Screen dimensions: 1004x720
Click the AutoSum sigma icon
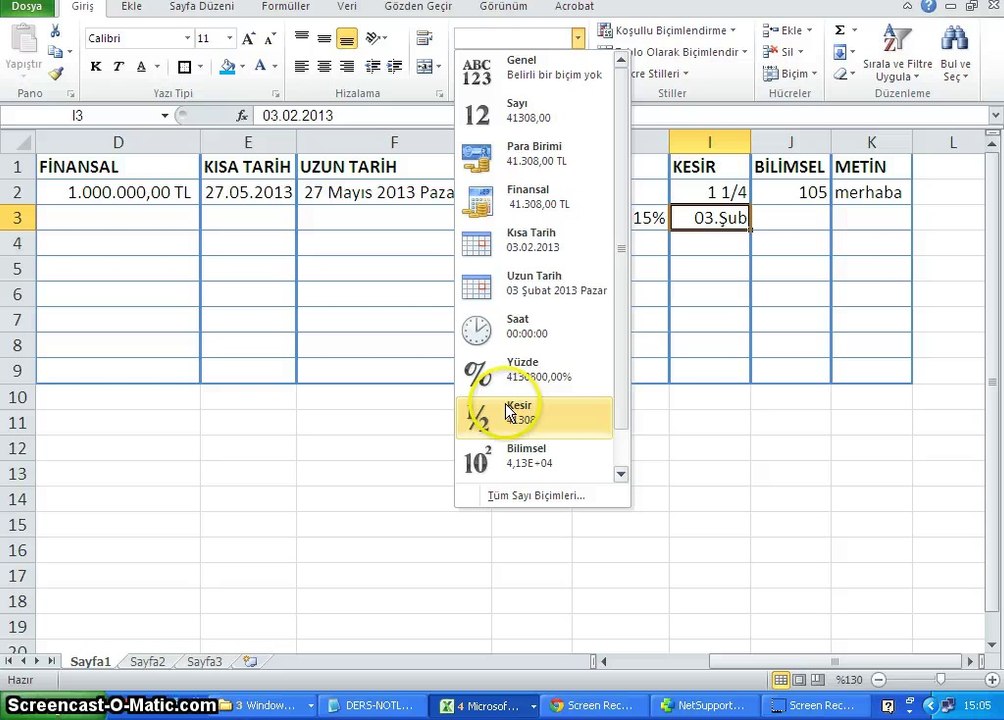(x=840, y=30)
